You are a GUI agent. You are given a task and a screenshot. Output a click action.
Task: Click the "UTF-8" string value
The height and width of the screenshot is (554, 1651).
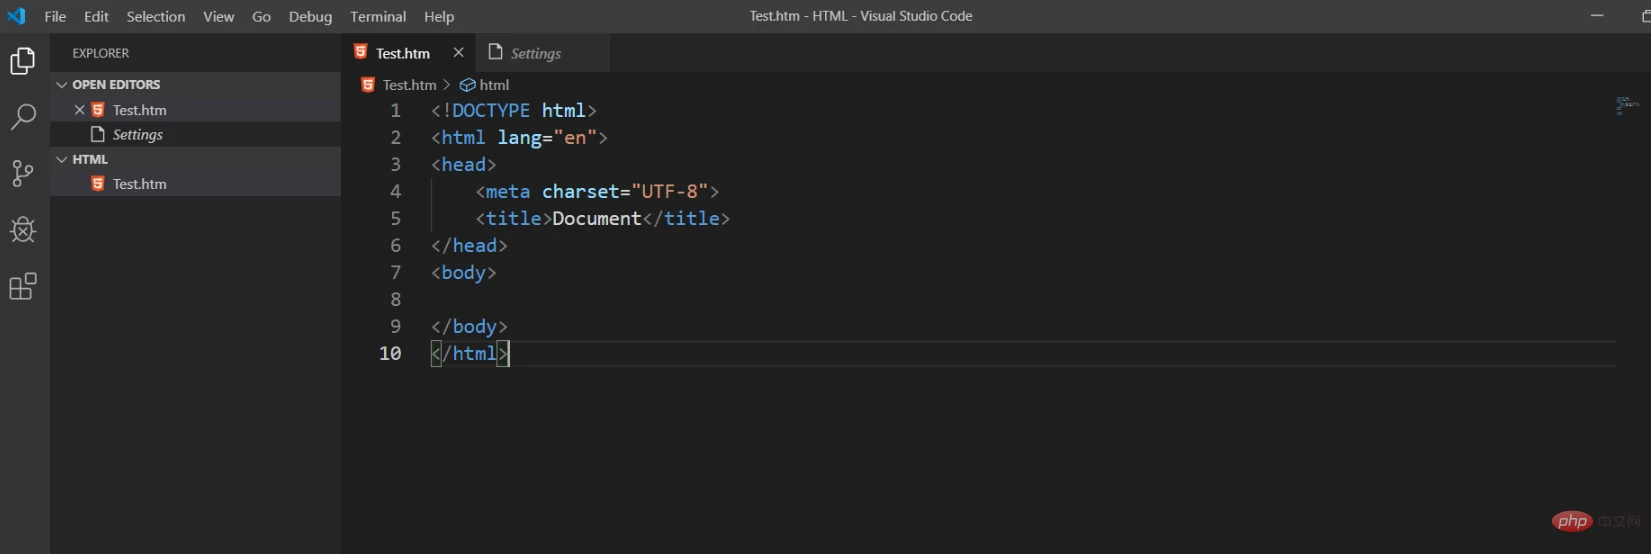coord(670,191)
